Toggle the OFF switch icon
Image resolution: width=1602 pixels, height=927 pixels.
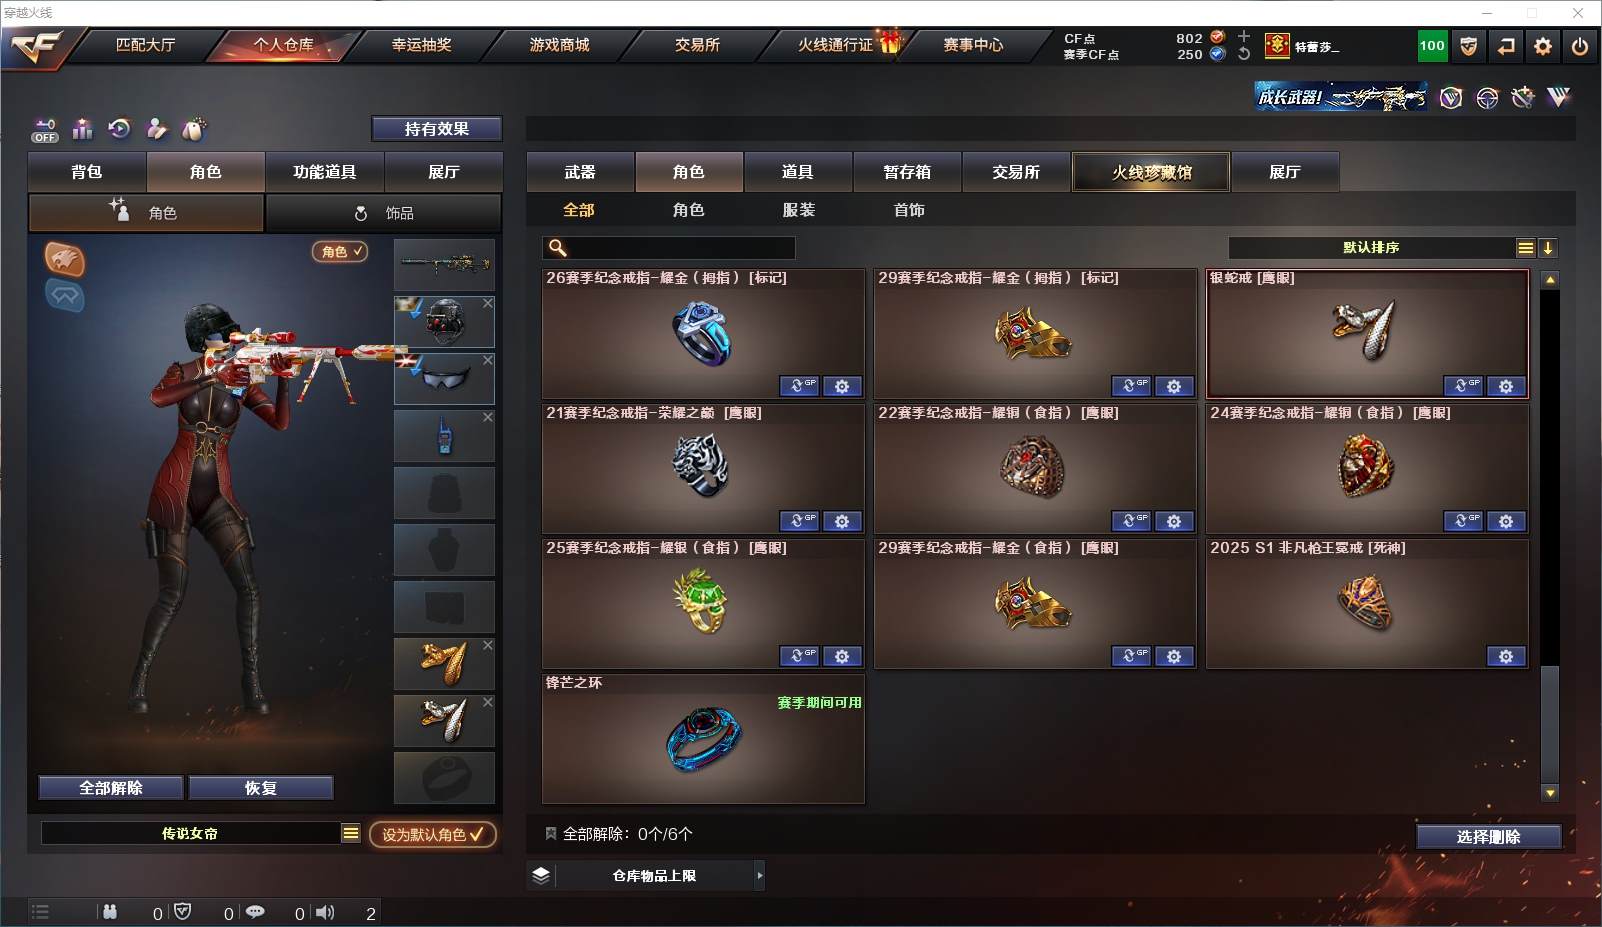coord(45,130)
